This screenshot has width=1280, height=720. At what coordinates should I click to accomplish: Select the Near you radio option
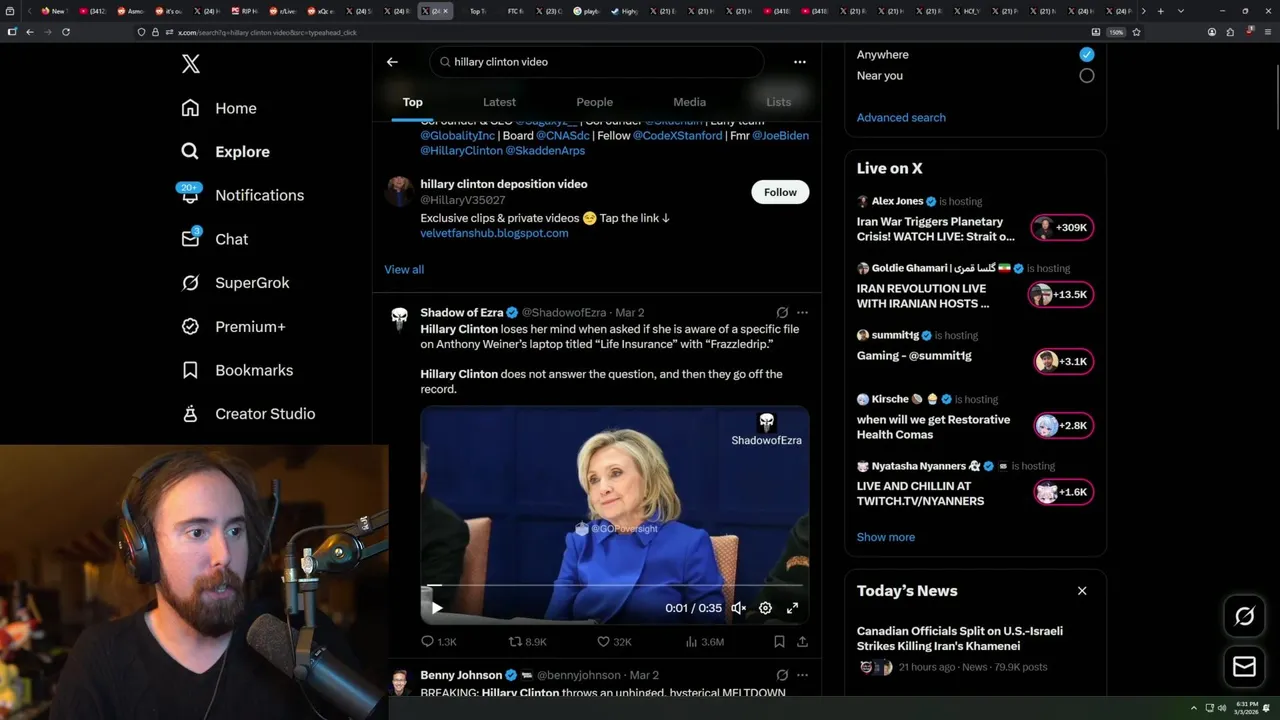(1087, 76)
